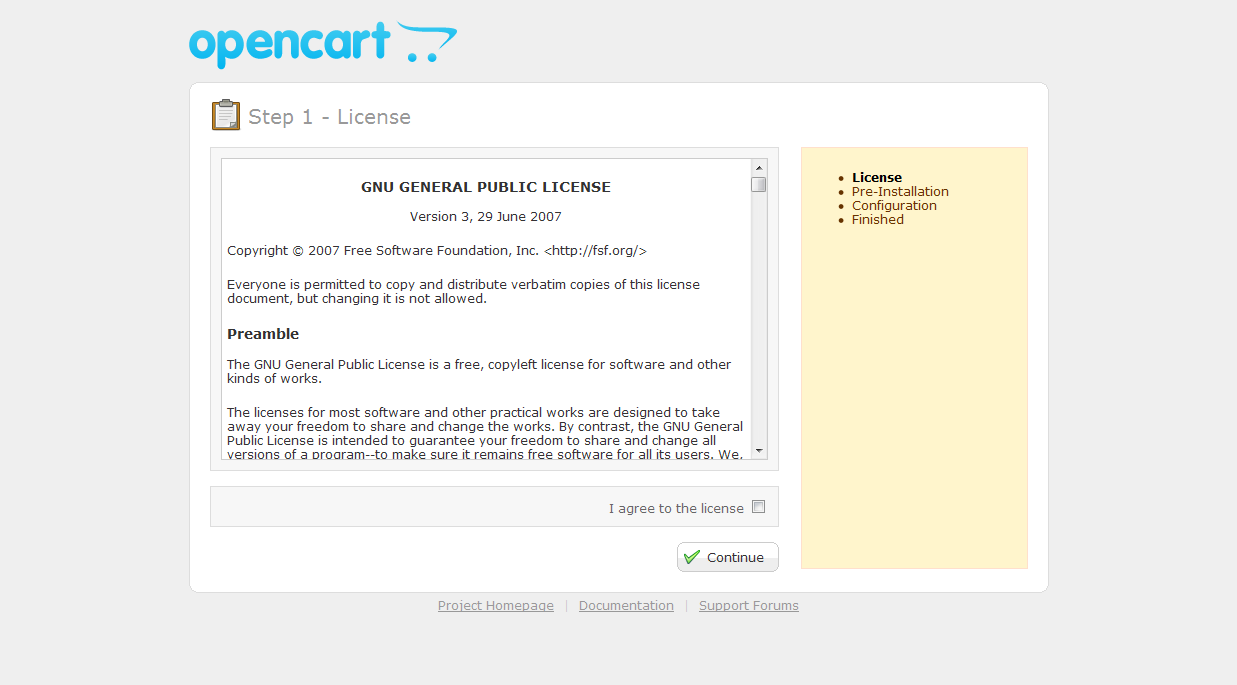Screen dimensions: 1237x685
Task: Click the fsf.org URL in the copyright line
Action: (x=595, y=251)
